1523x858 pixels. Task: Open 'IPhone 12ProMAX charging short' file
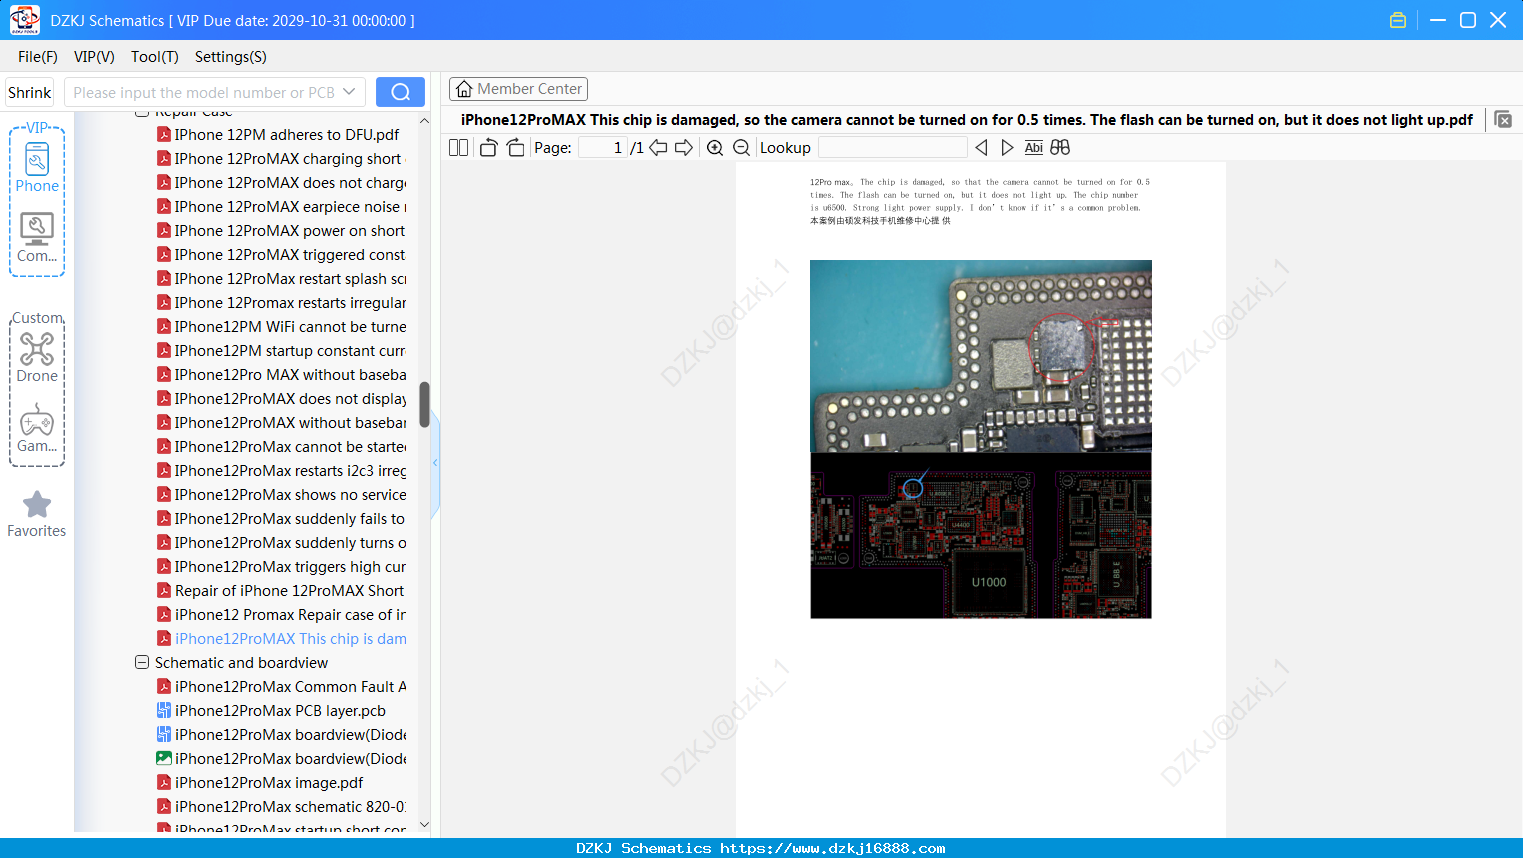(x=279, y=159)
